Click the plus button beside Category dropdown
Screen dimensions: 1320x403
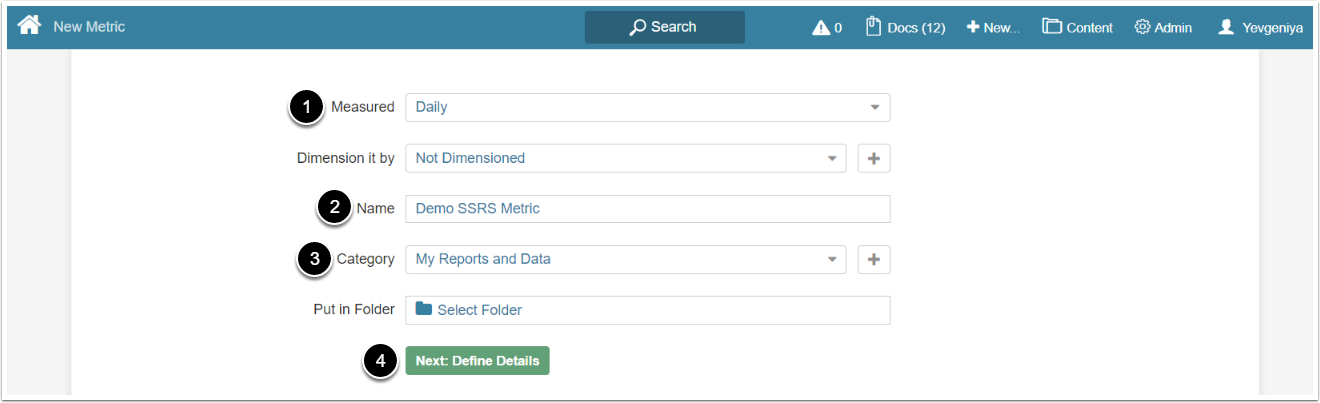(x=874, y=259)
